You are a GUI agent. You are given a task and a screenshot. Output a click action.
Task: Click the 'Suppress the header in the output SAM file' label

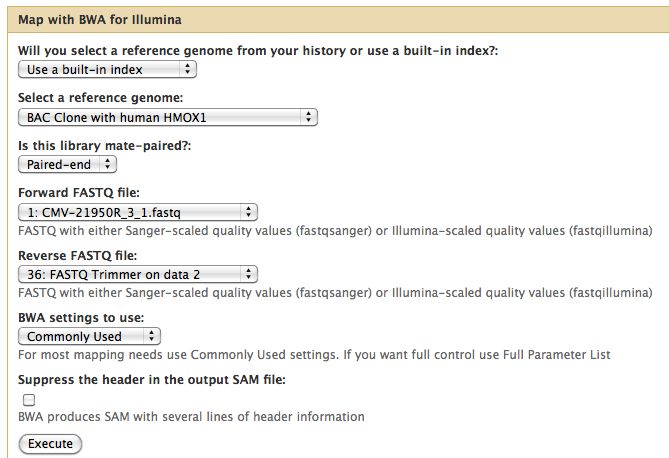coord(153,380)
